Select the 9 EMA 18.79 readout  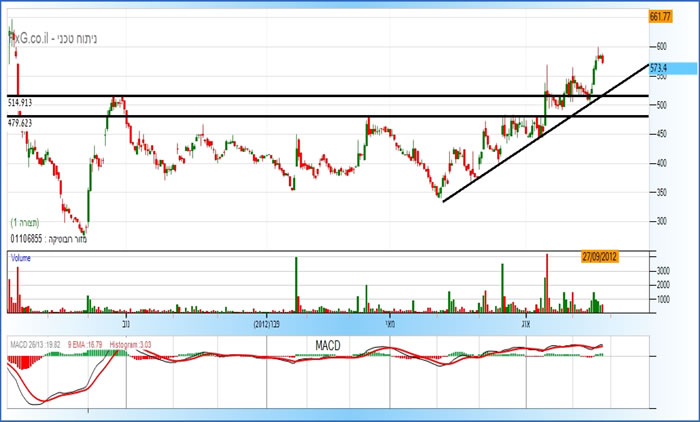pos(88,343)
